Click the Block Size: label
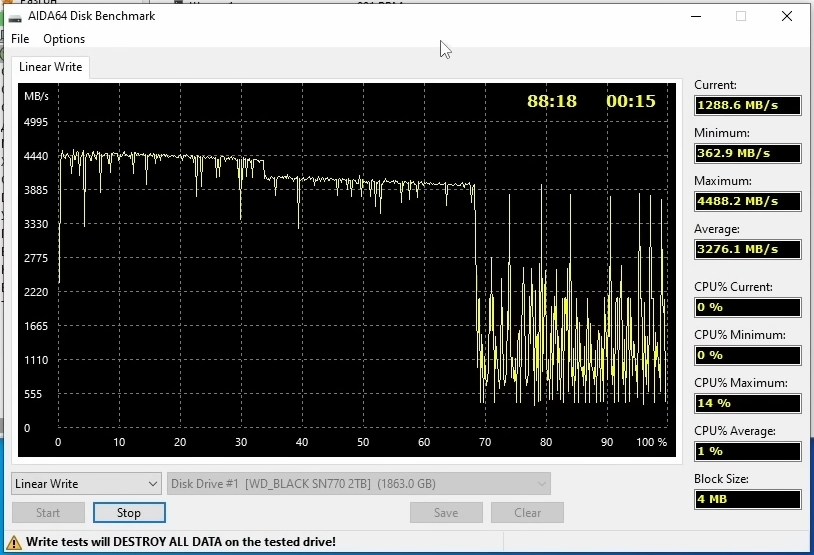The height and width of the screenshot is (555, 814). coord(721,479)
